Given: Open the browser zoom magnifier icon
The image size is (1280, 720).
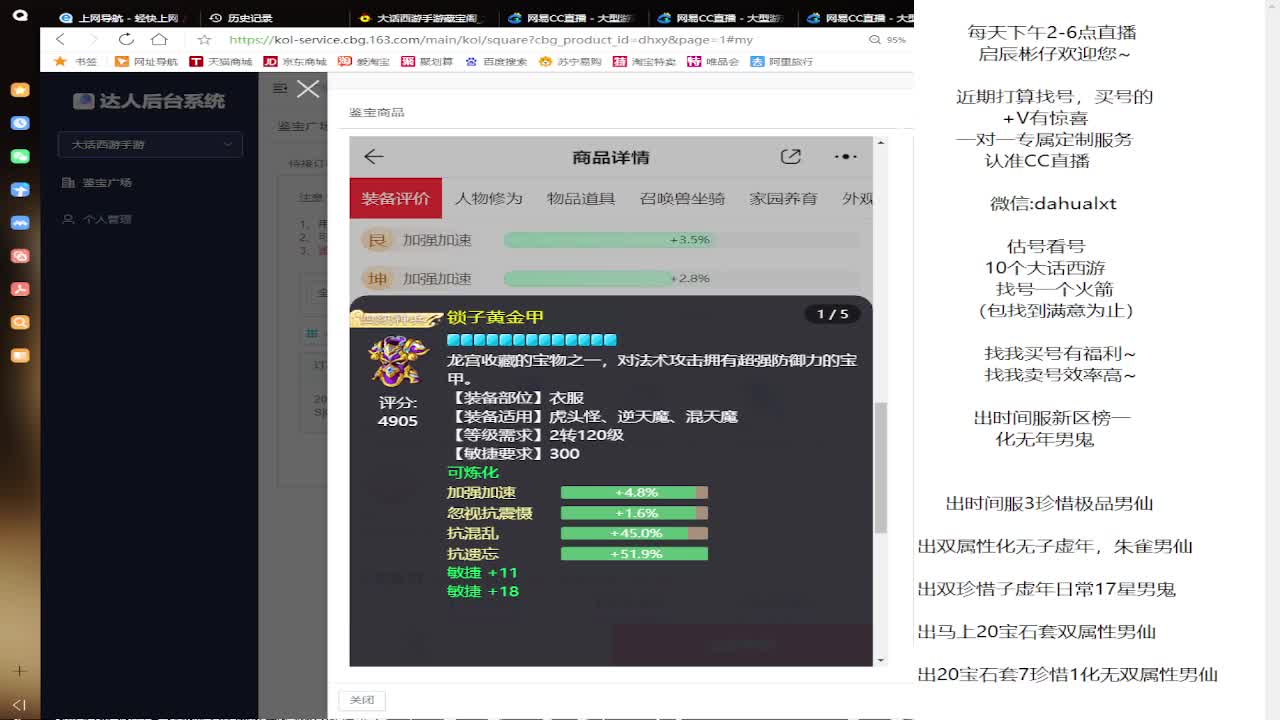Looking at the screenshot, I should point(875,39).
